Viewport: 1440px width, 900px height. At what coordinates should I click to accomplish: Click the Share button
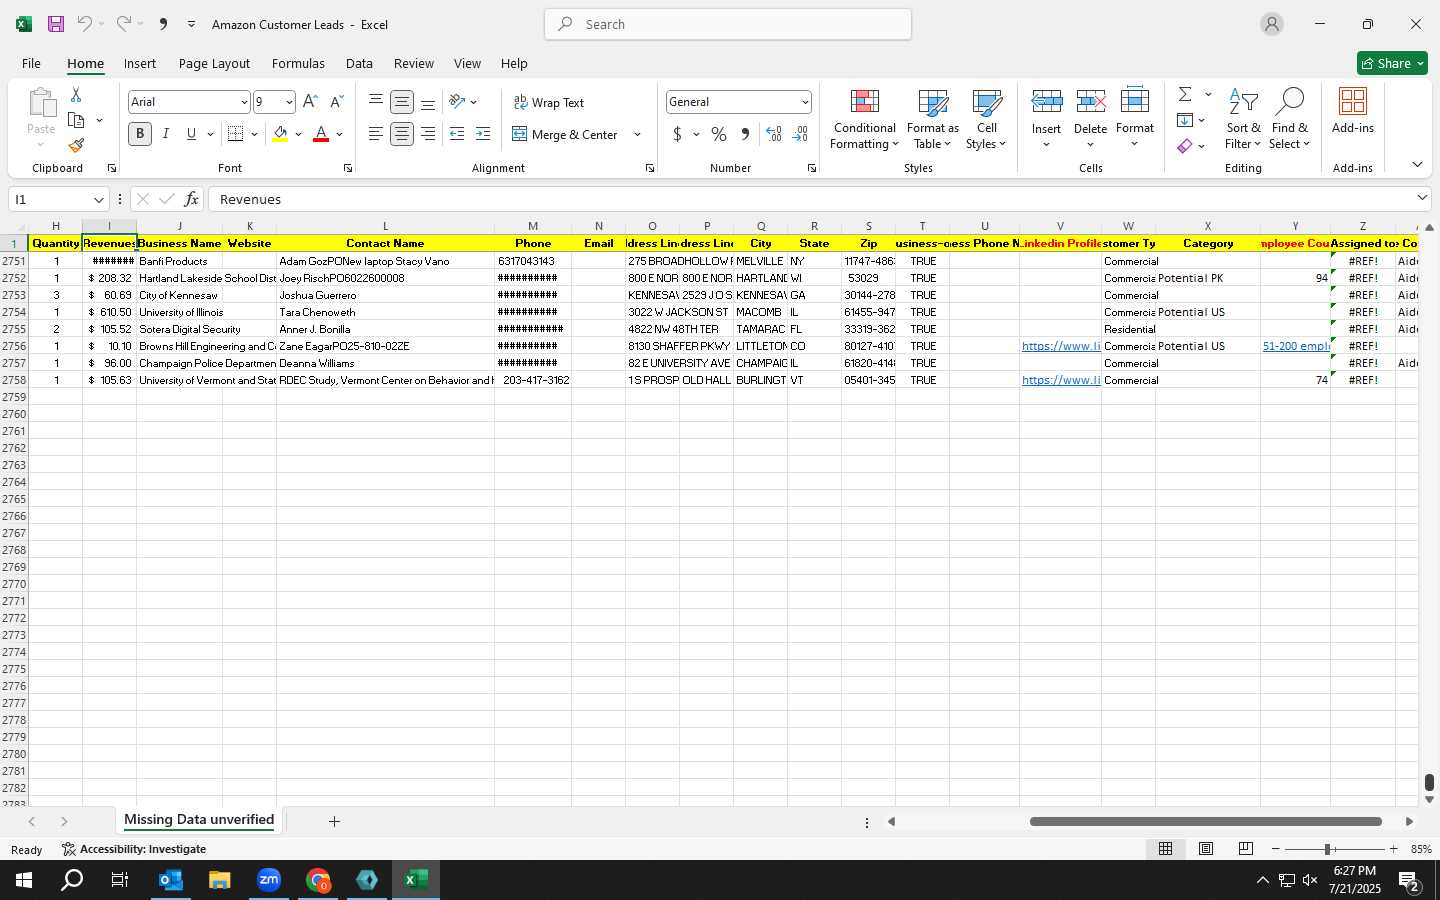coord(1392,63)
